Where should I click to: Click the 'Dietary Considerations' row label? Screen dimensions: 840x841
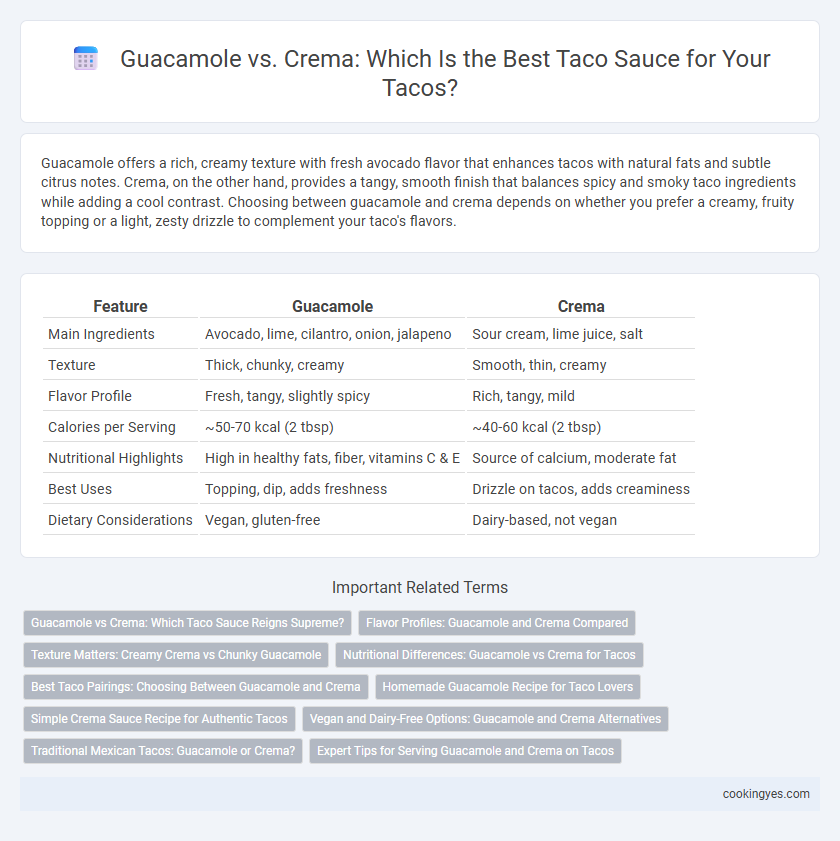point(120,520)
